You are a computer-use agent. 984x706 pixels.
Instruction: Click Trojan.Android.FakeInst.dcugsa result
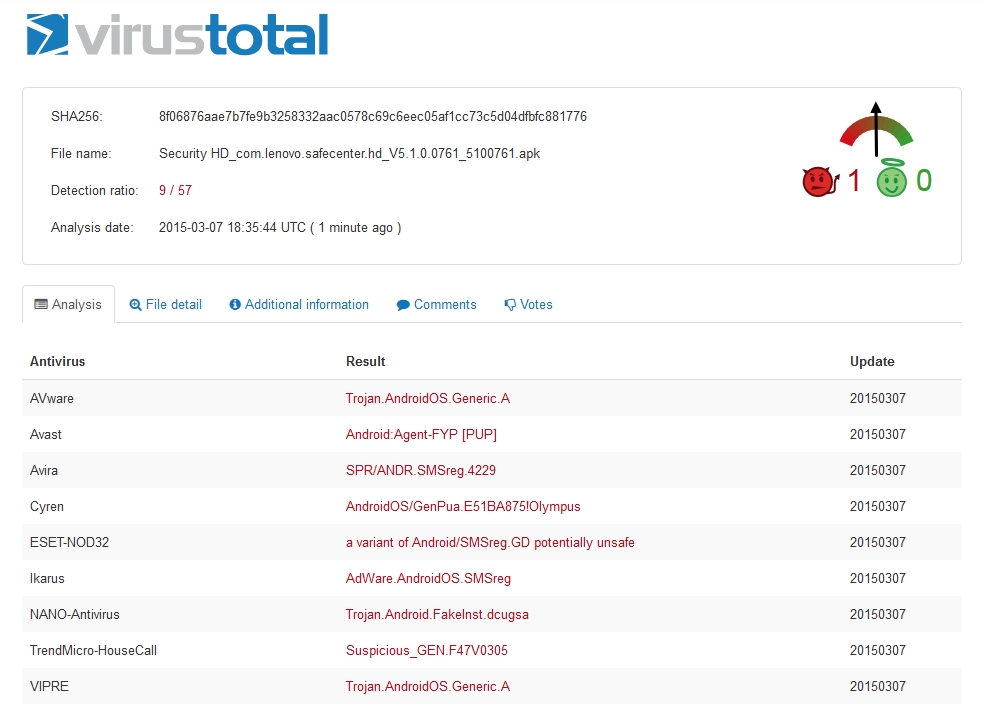coord(437,615)
